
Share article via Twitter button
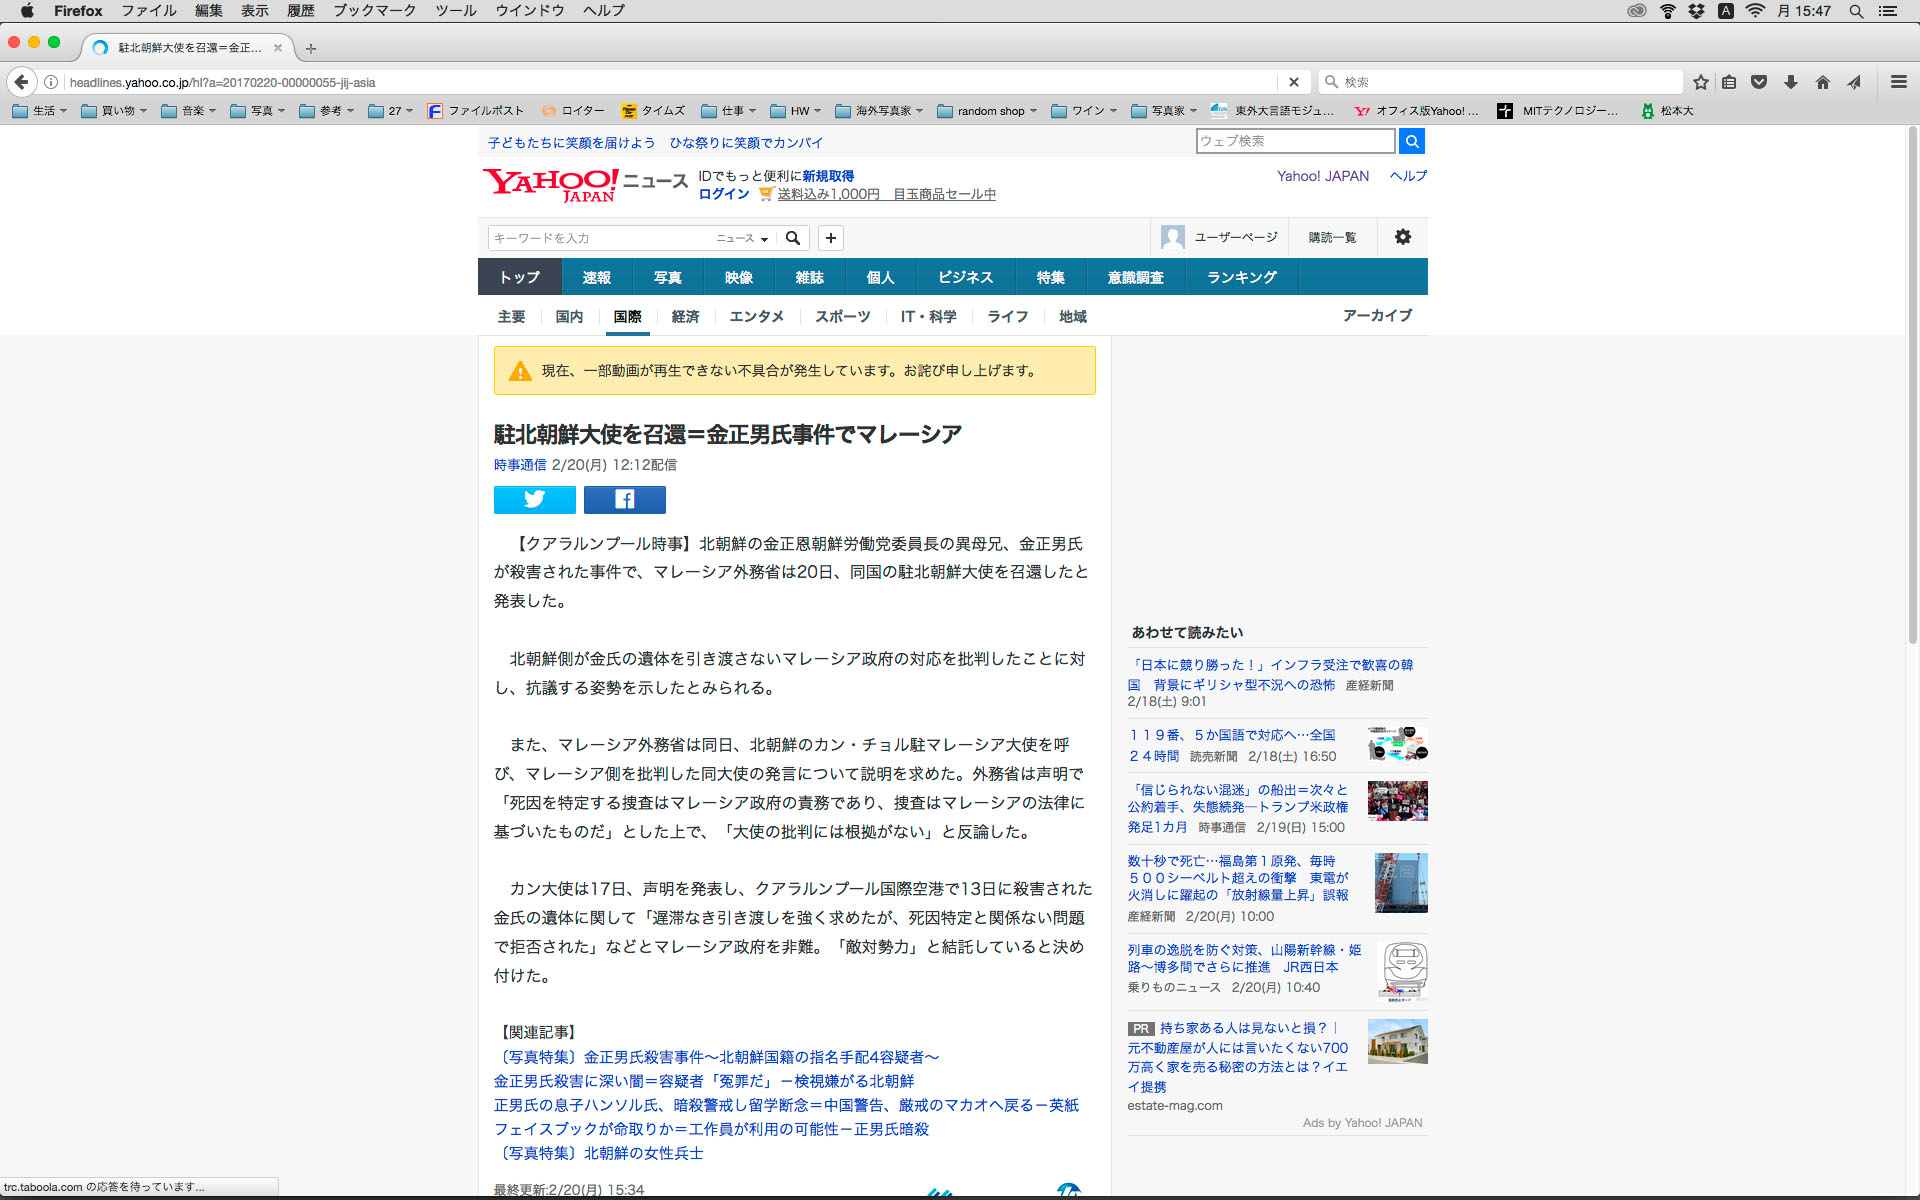click(534, 499)
